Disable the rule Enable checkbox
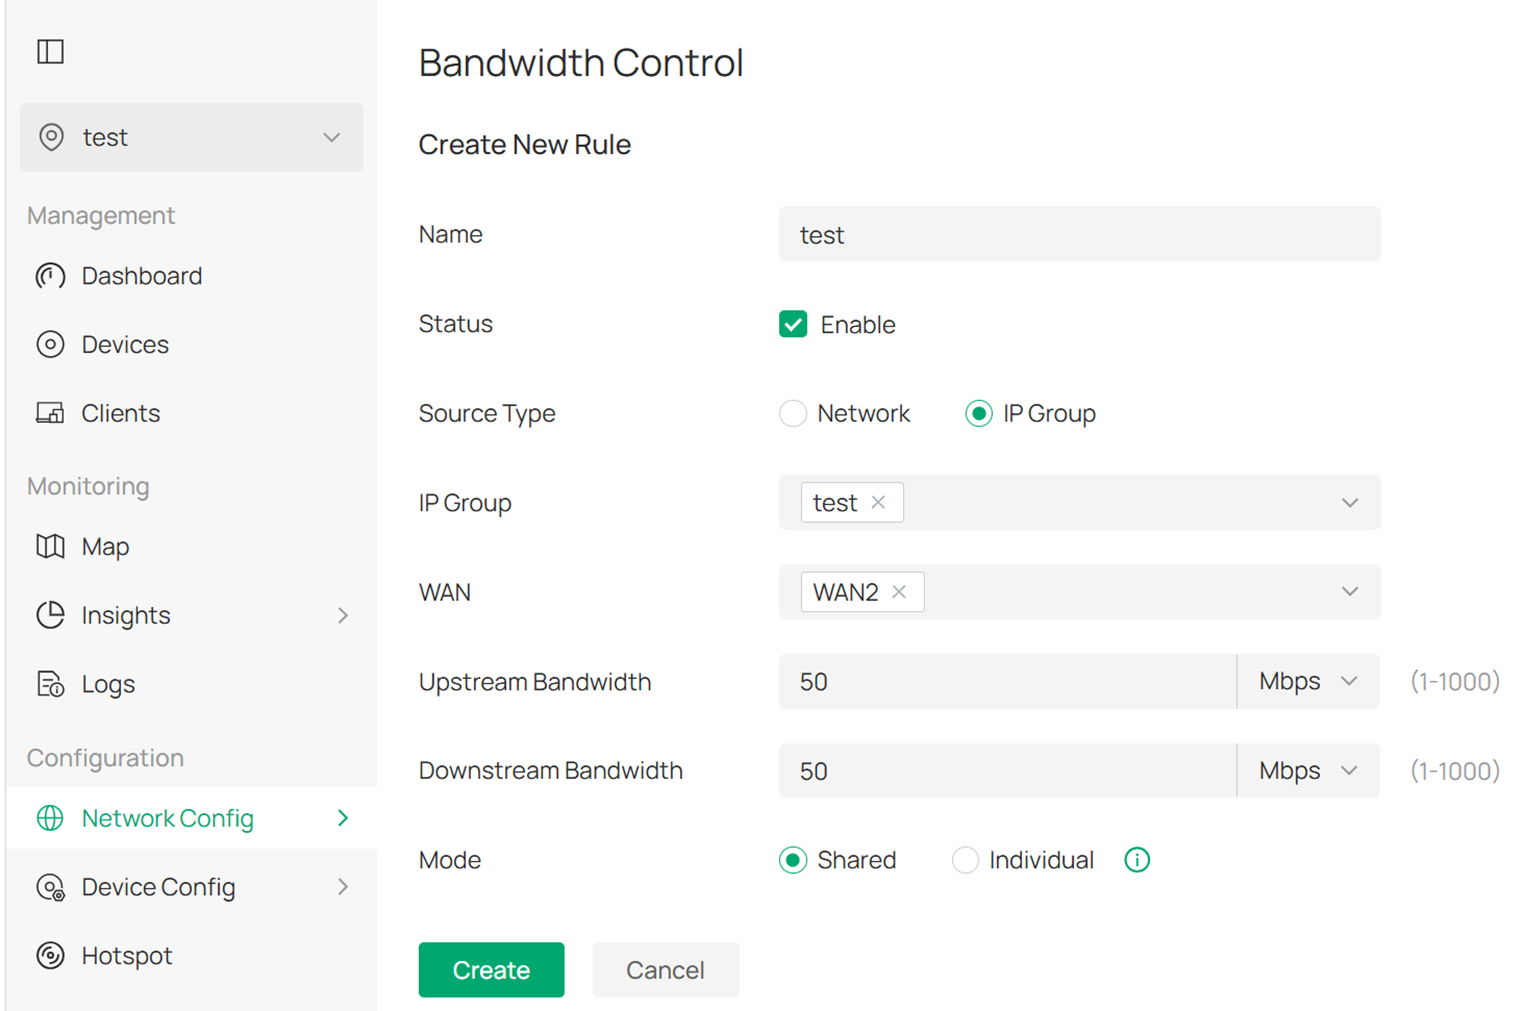Screen dimensions: 1526x1011 click(792, 324)
